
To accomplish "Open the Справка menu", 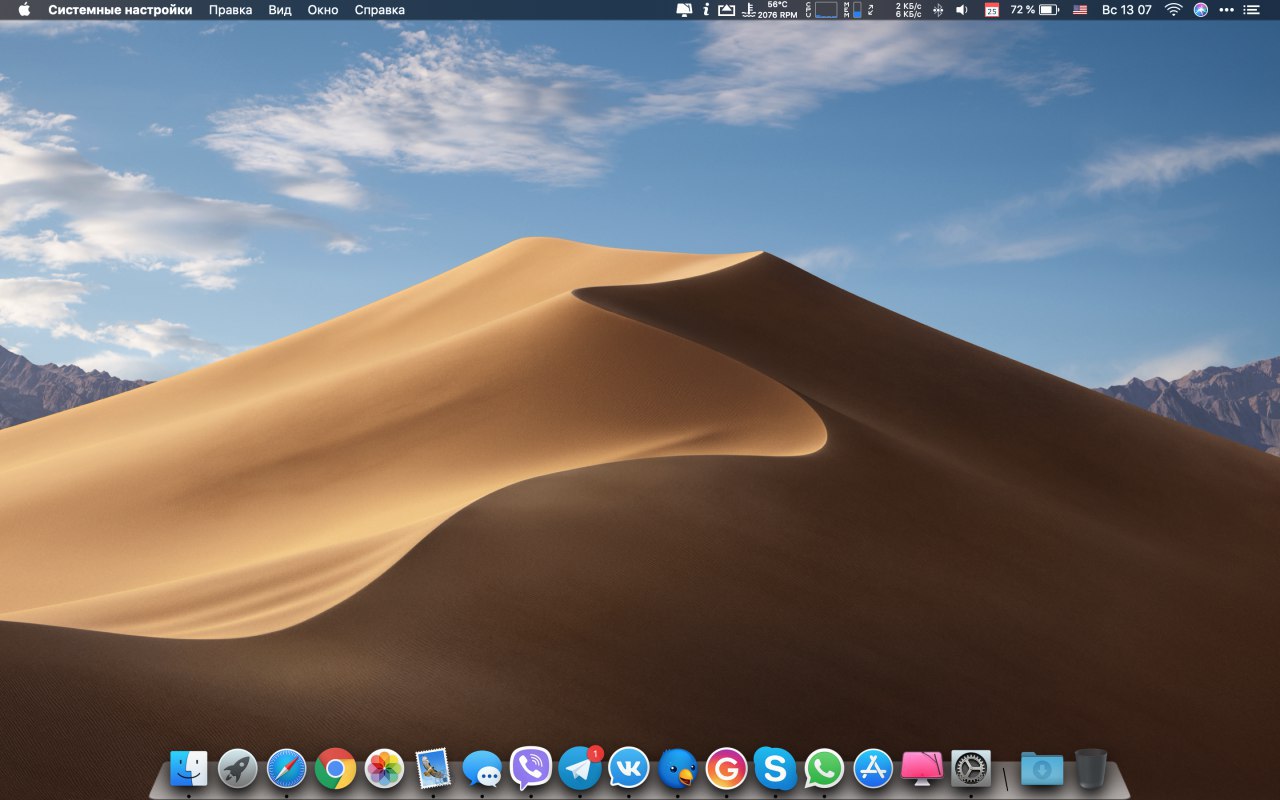I will pos(380,10).
